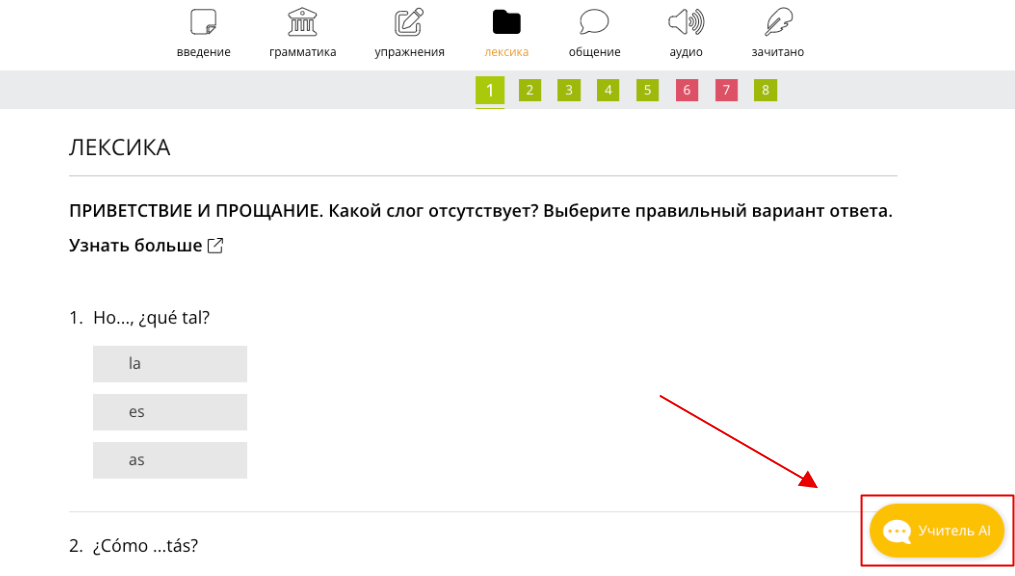The width and height of the screenshot is (1015, 576).
Task: Go to exercise page 4
Action: (x=608, y=90)
